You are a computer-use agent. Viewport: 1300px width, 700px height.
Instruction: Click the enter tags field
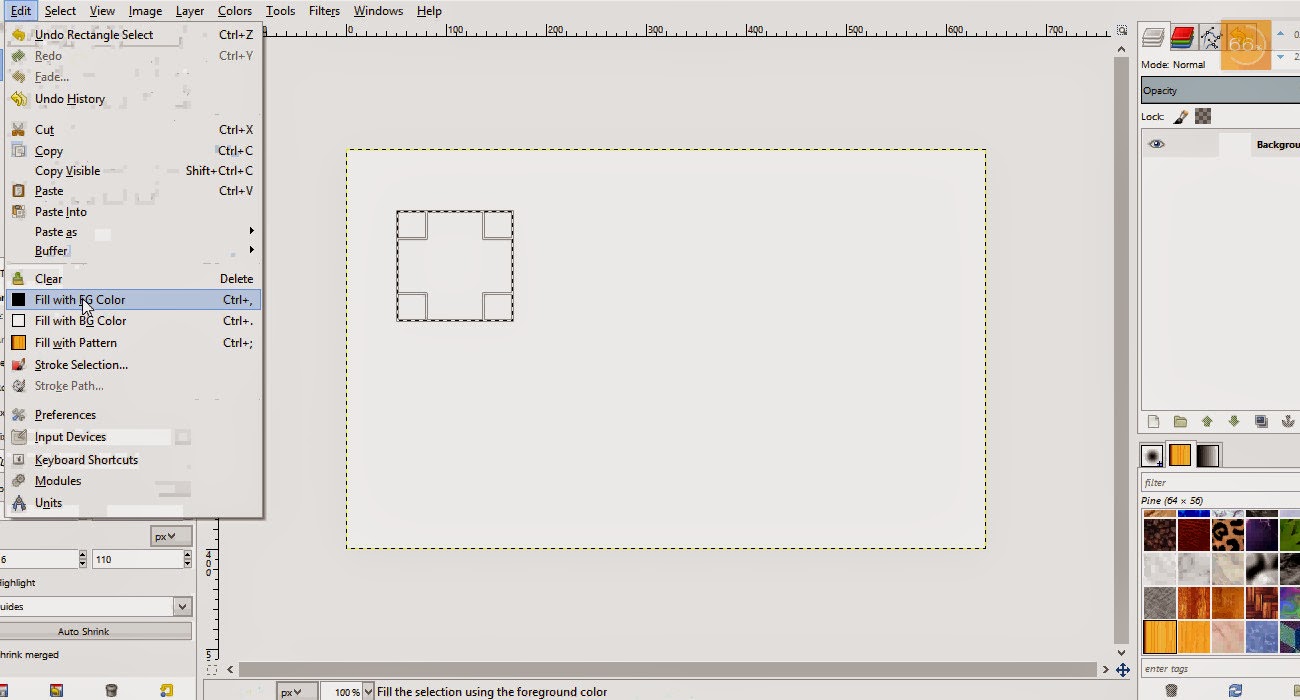pyautogui.click(x=1220, y=669)
